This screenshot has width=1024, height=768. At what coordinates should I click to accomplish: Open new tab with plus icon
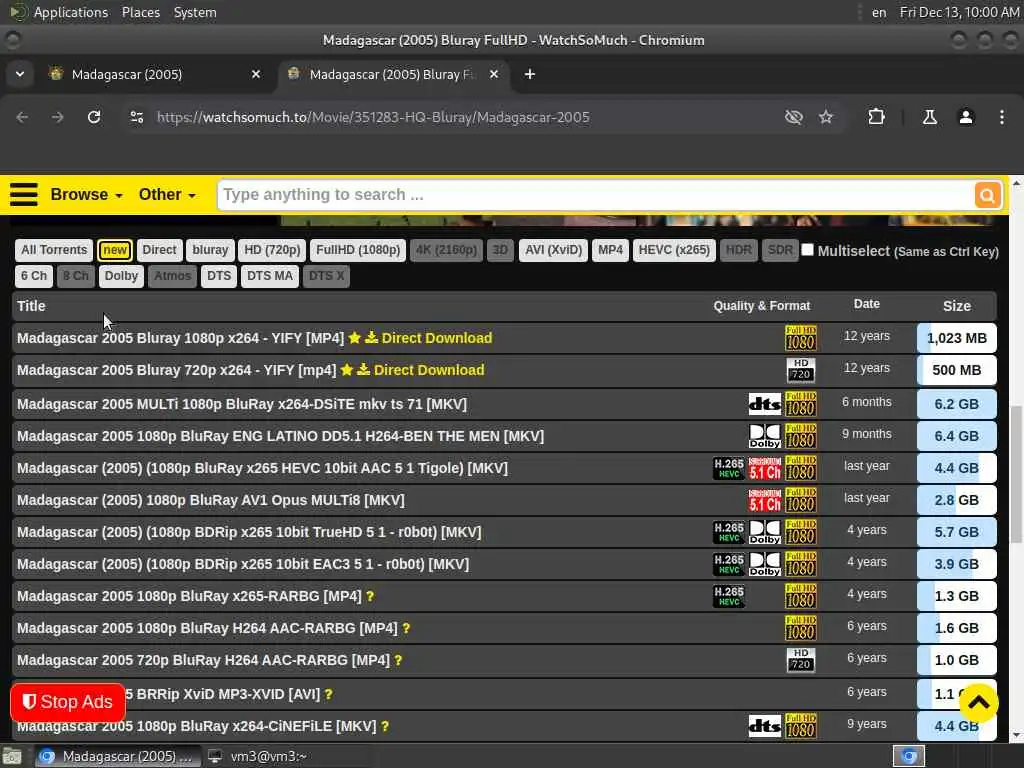tap(530, 74)
